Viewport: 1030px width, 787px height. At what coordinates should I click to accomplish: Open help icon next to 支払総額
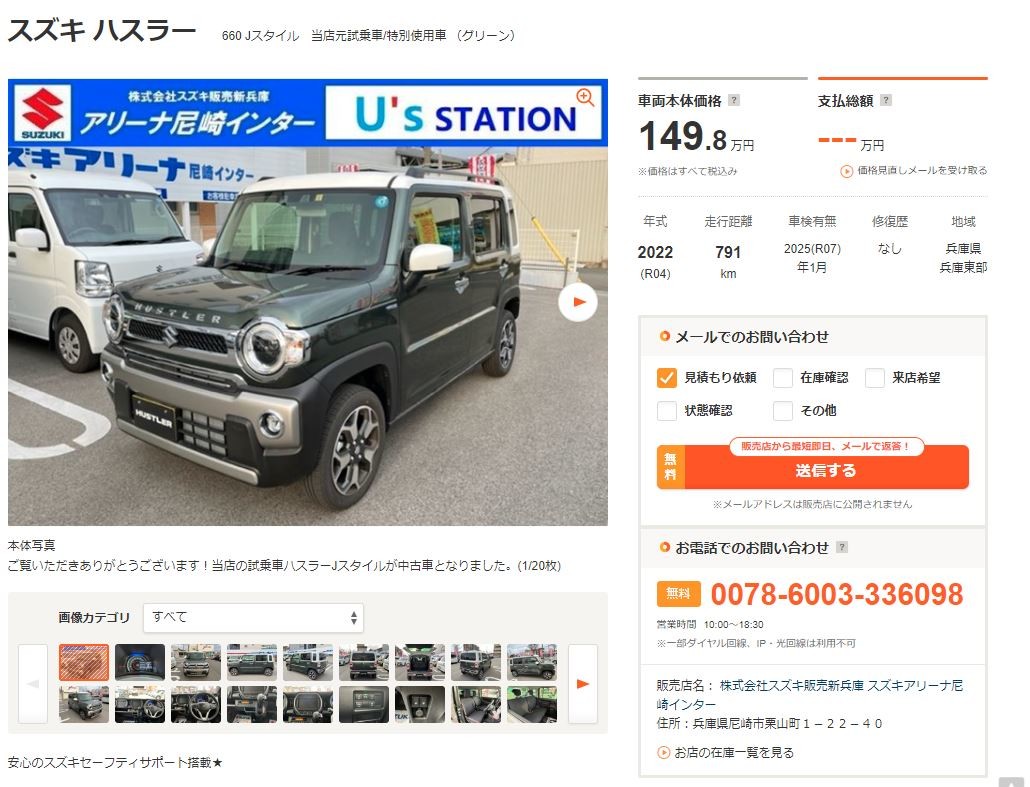[885, 100]
